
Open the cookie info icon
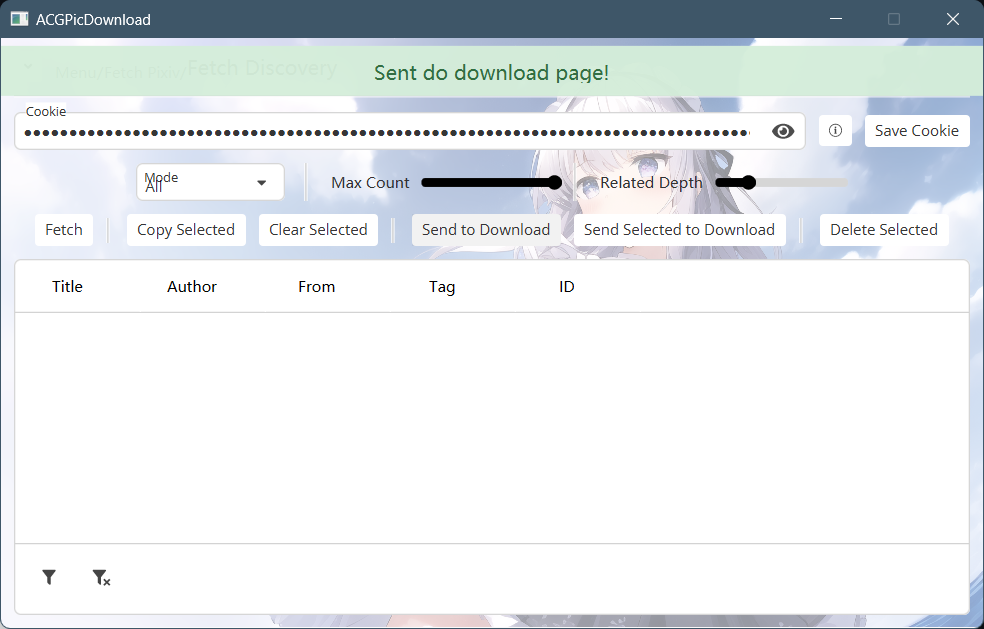point(835,131)
